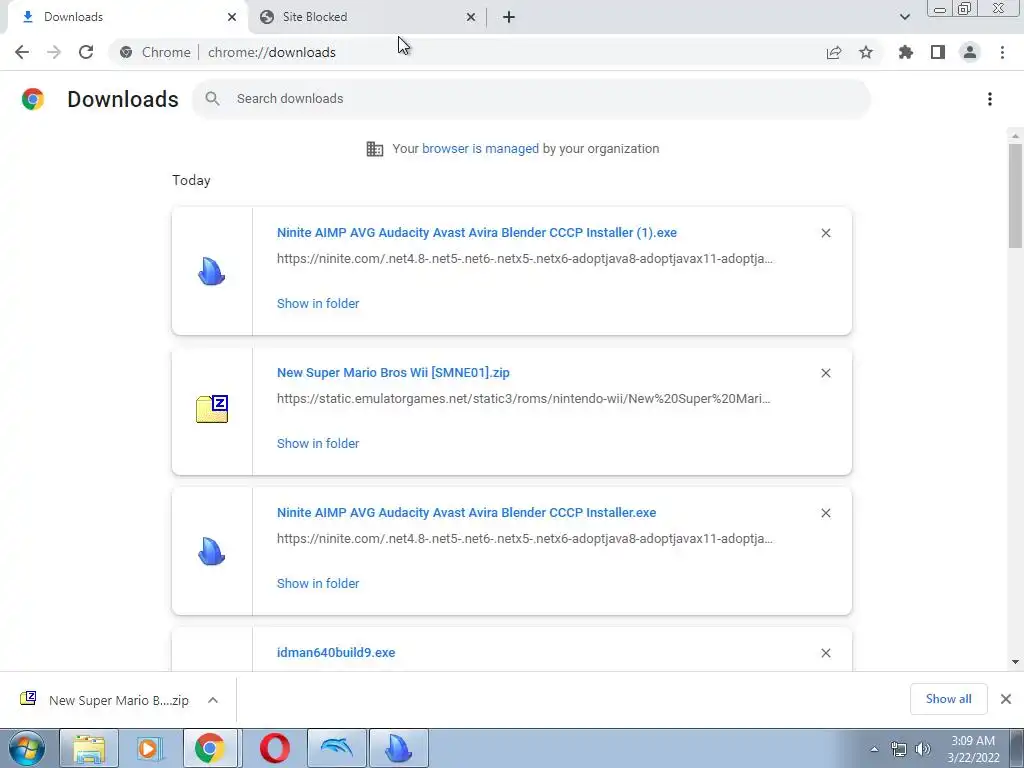Viewport: 1024px width, 768px height.
Task: Click Ninite Installer (1).exe file icon
Action: coord(212,271)
